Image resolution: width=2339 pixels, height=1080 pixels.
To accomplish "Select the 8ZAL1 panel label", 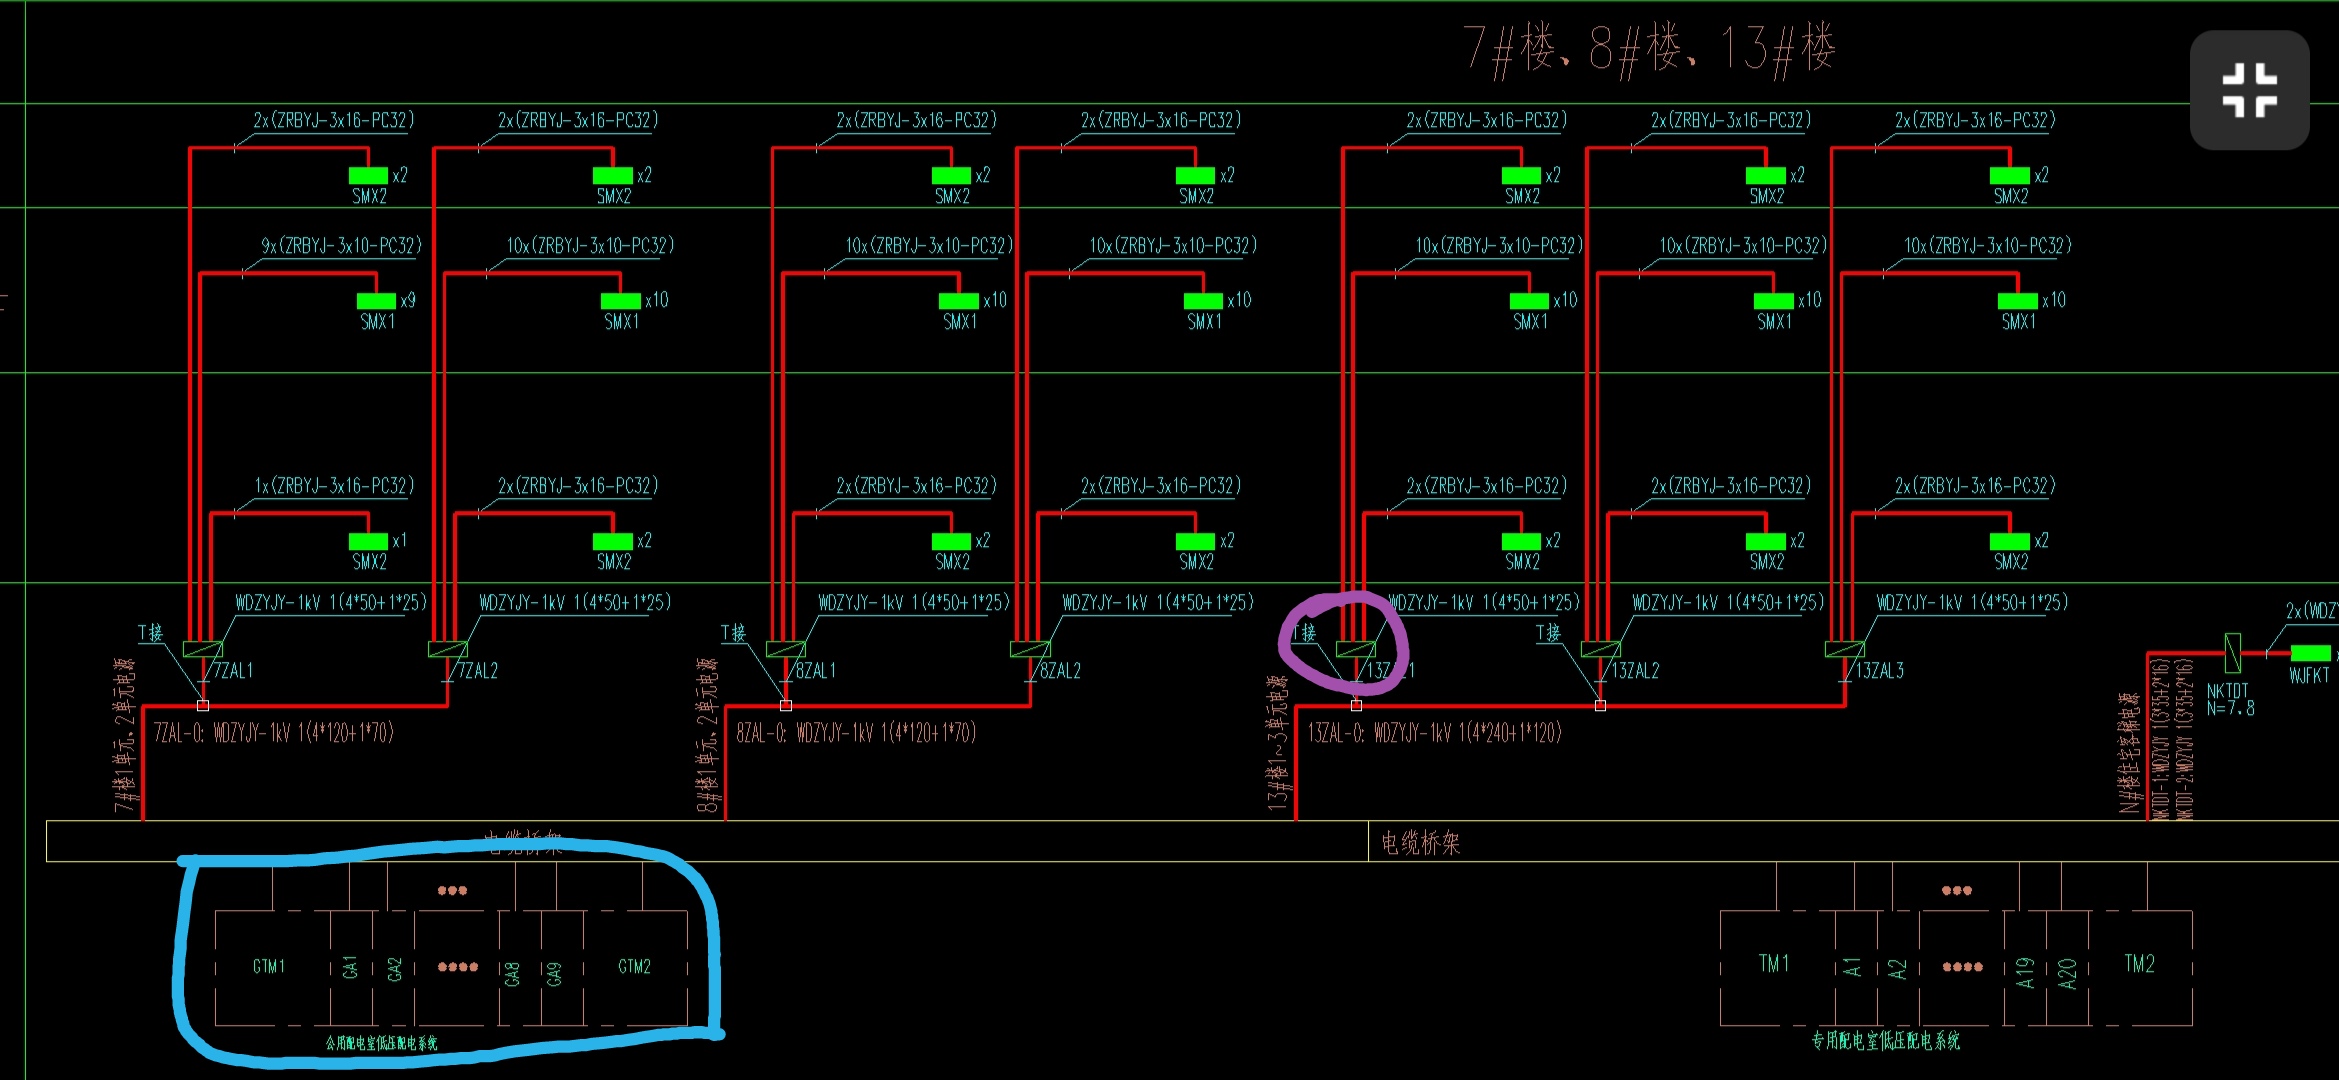I will pyautogui.click(x=816, y=671).
